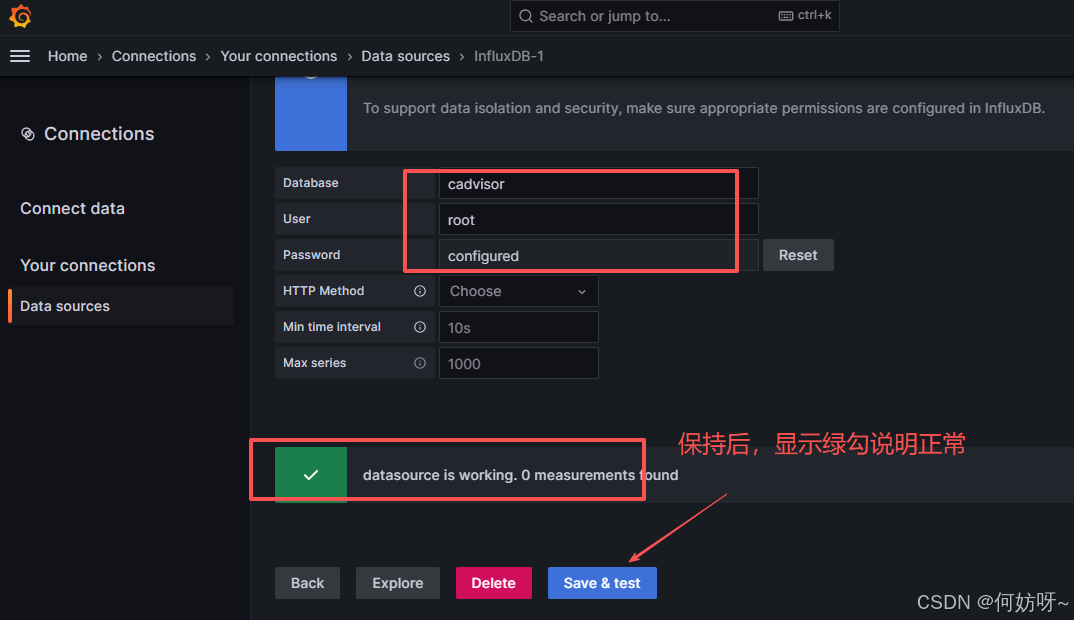
Task: Click the data isolation and security notice
Action: click(704, 108)
